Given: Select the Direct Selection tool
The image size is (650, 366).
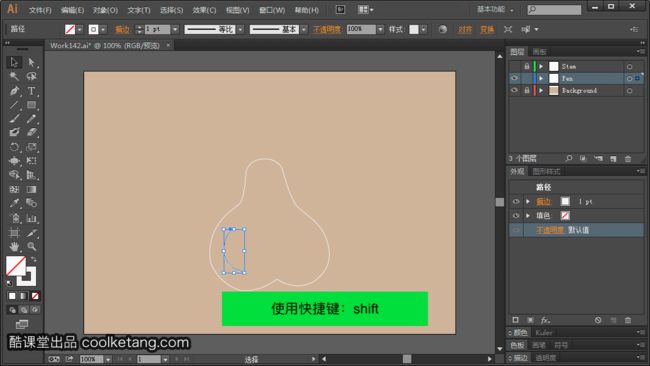Looking at the screenshot, I should (31, 62).
